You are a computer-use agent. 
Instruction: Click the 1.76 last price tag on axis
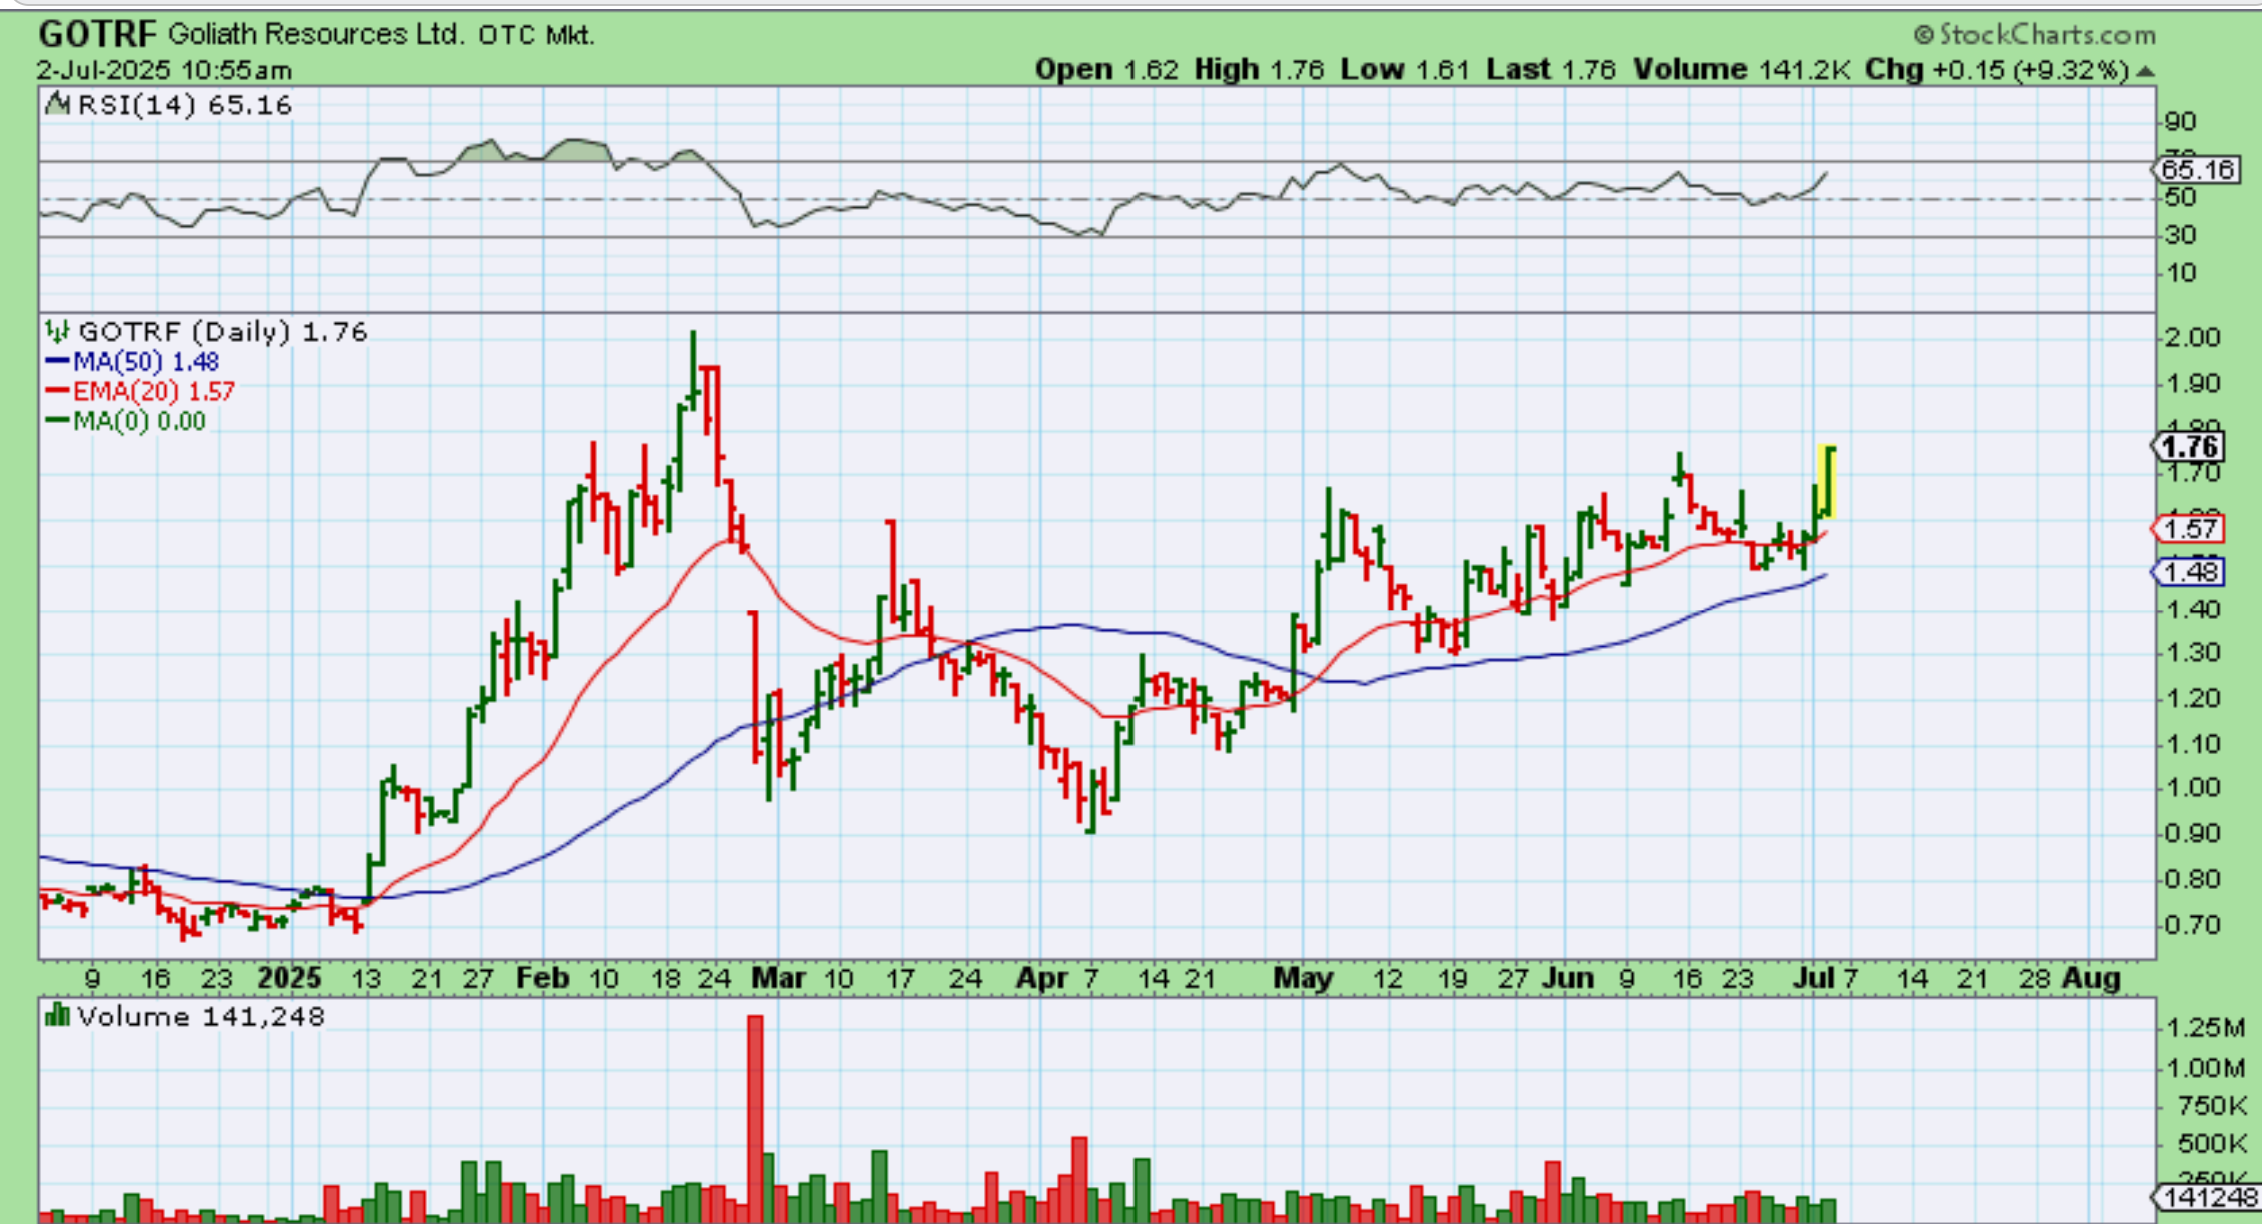pos(2189,446)
